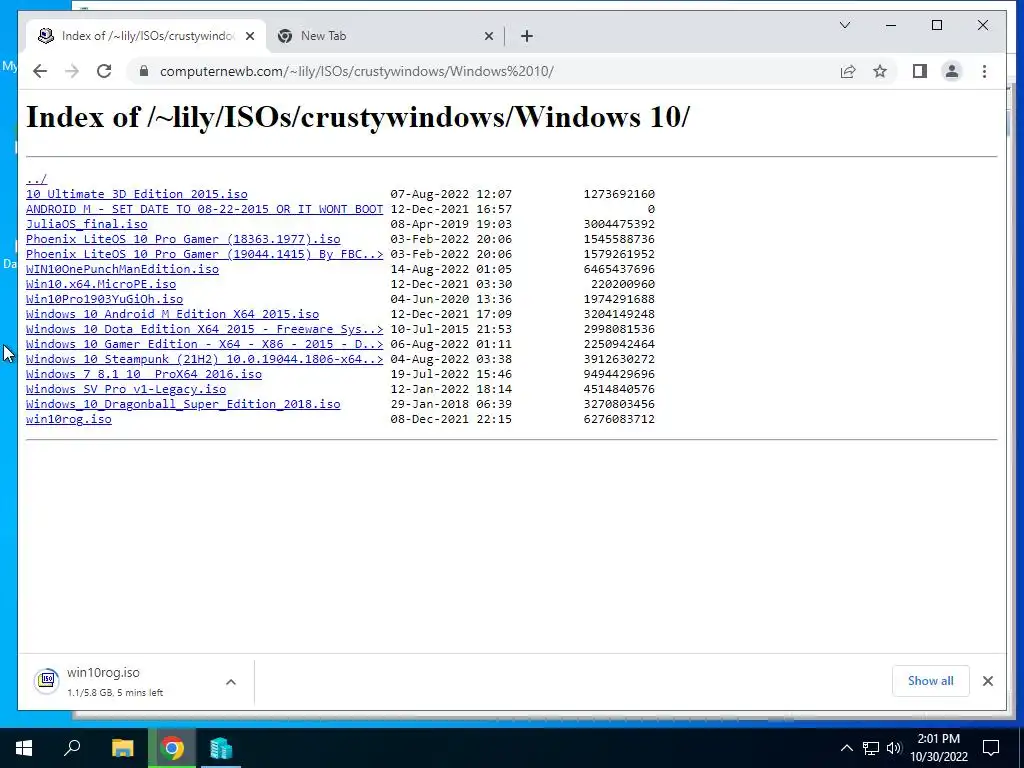Open taskbar Search magnifier

pos(72,748)
